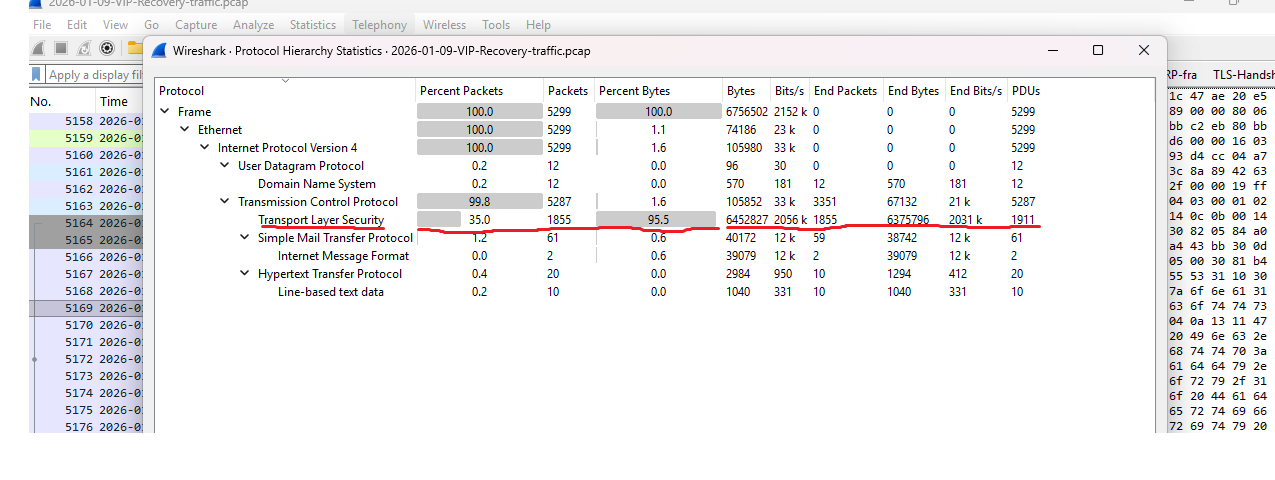Click the Frame Bytes value 6756502
The height and width of the screenshot is (480, 1275).
(748, 112)
